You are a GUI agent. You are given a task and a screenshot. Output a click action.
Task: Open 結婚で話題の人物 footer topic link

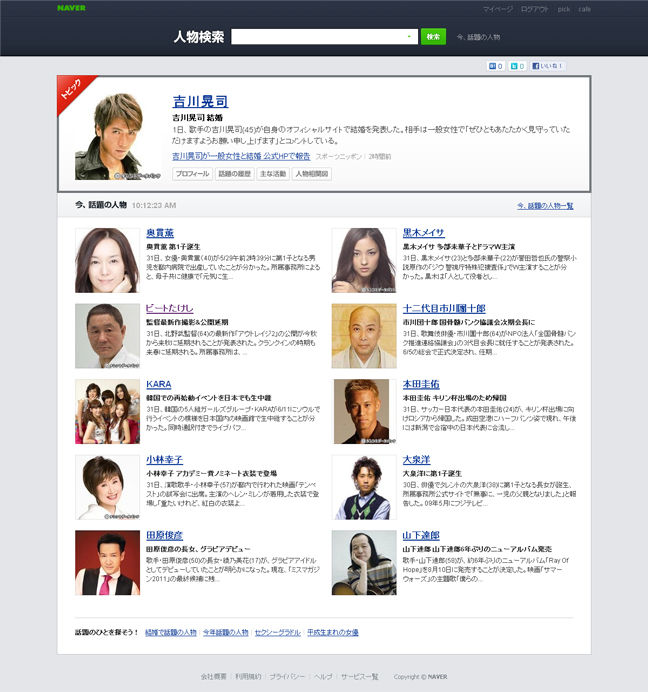171,632
